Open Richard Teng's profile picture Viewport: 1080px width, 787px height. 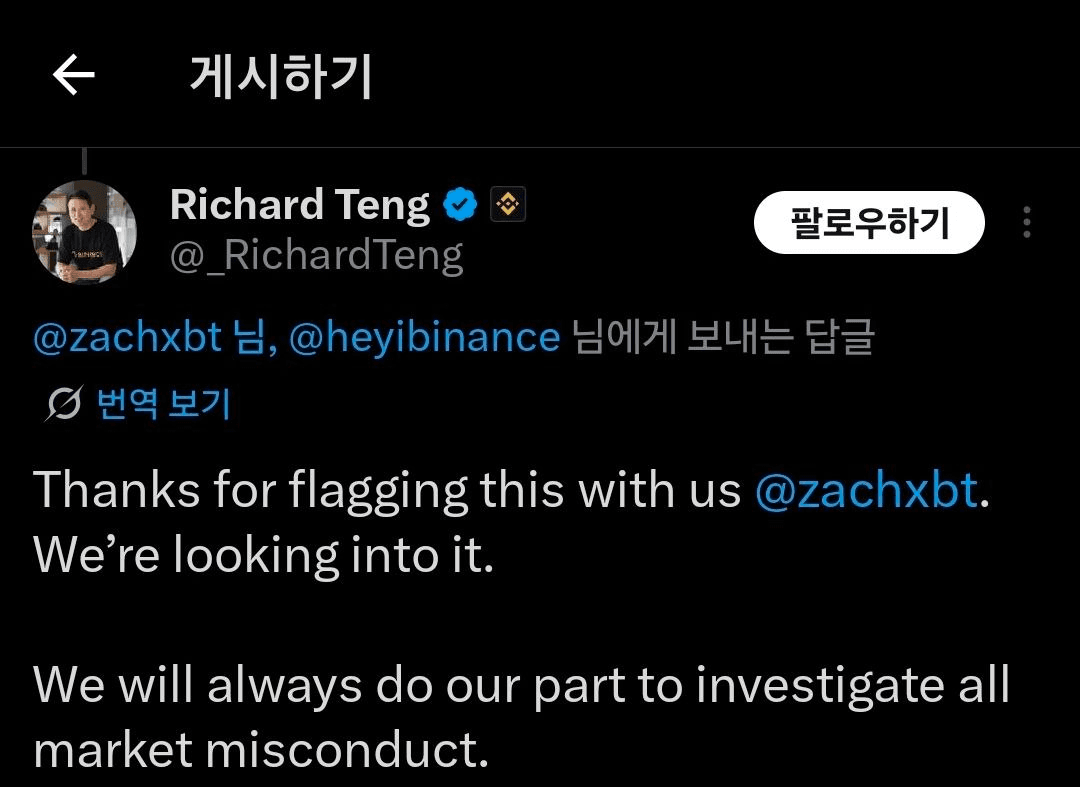coord(84,233)
